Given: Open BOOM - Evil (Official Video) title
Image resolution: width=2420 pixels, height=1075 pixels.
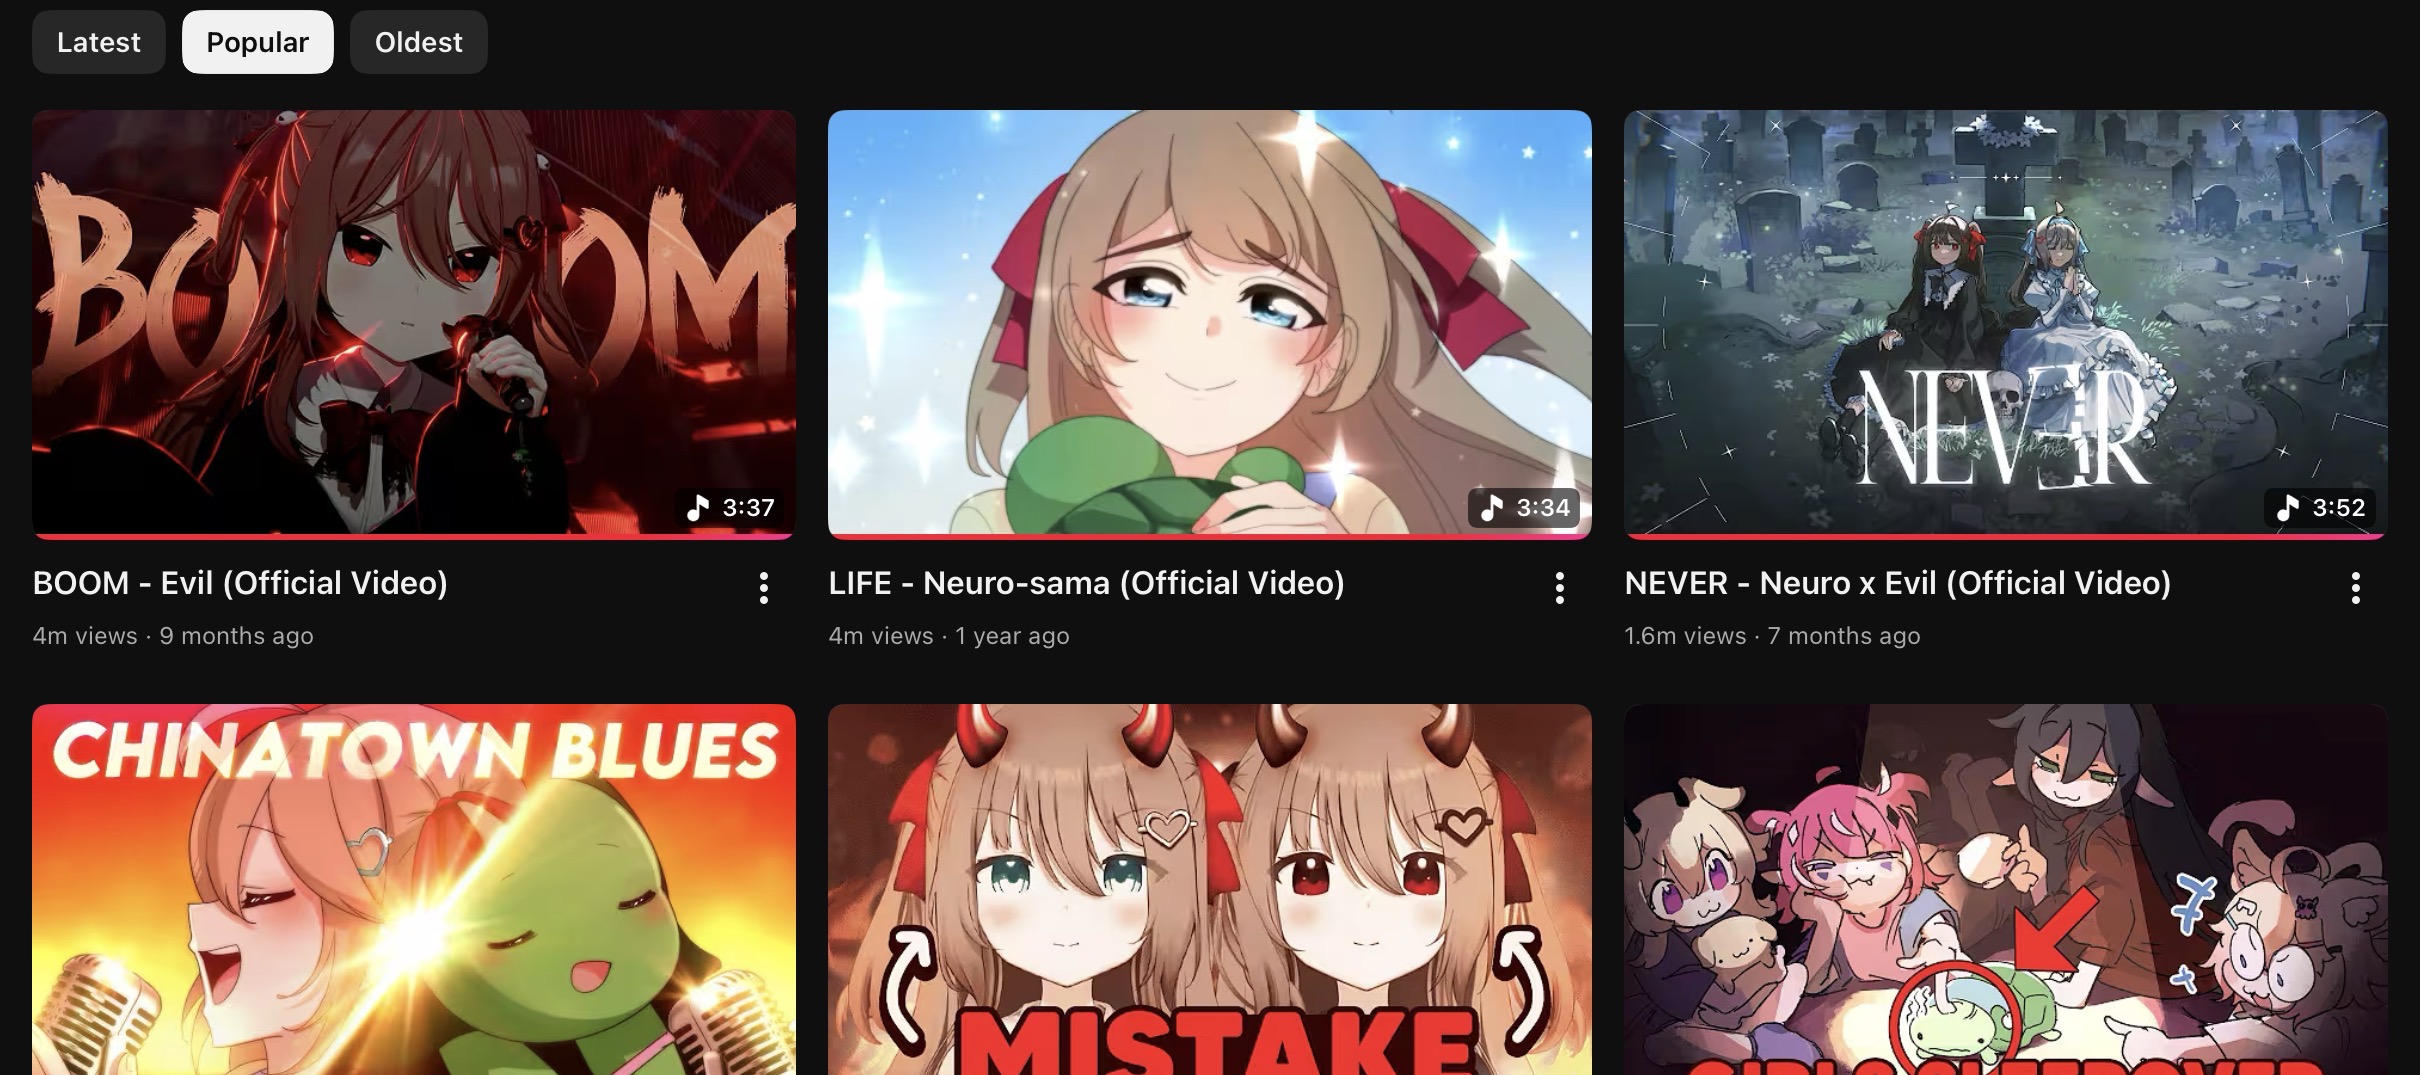Looking at the screenshot, I should coord(240,583).
